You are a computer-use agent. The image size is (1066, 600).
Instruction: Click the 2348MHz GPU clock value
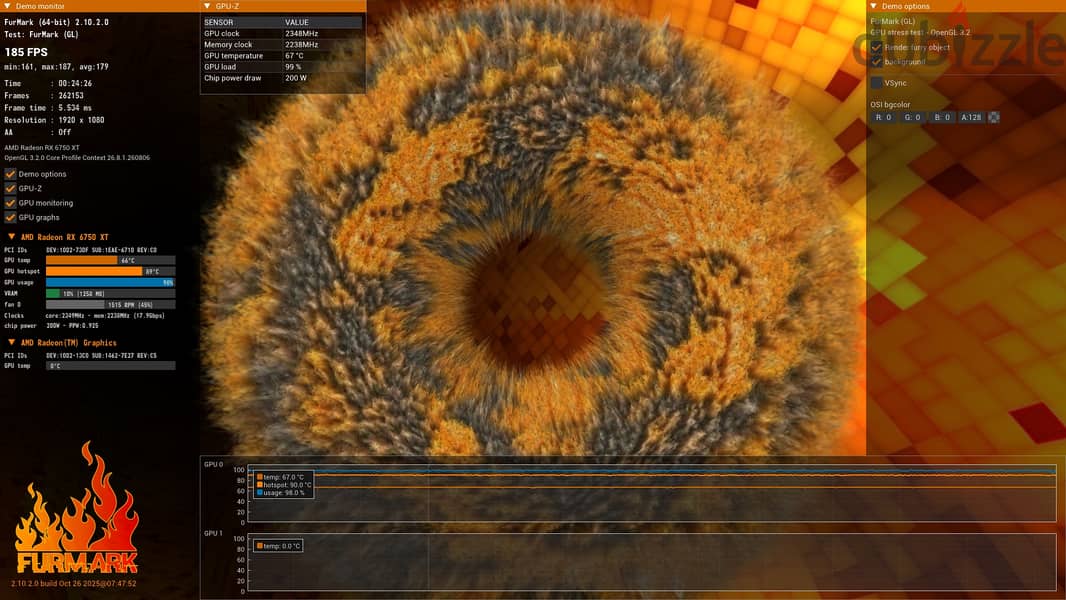pos(301,33)
